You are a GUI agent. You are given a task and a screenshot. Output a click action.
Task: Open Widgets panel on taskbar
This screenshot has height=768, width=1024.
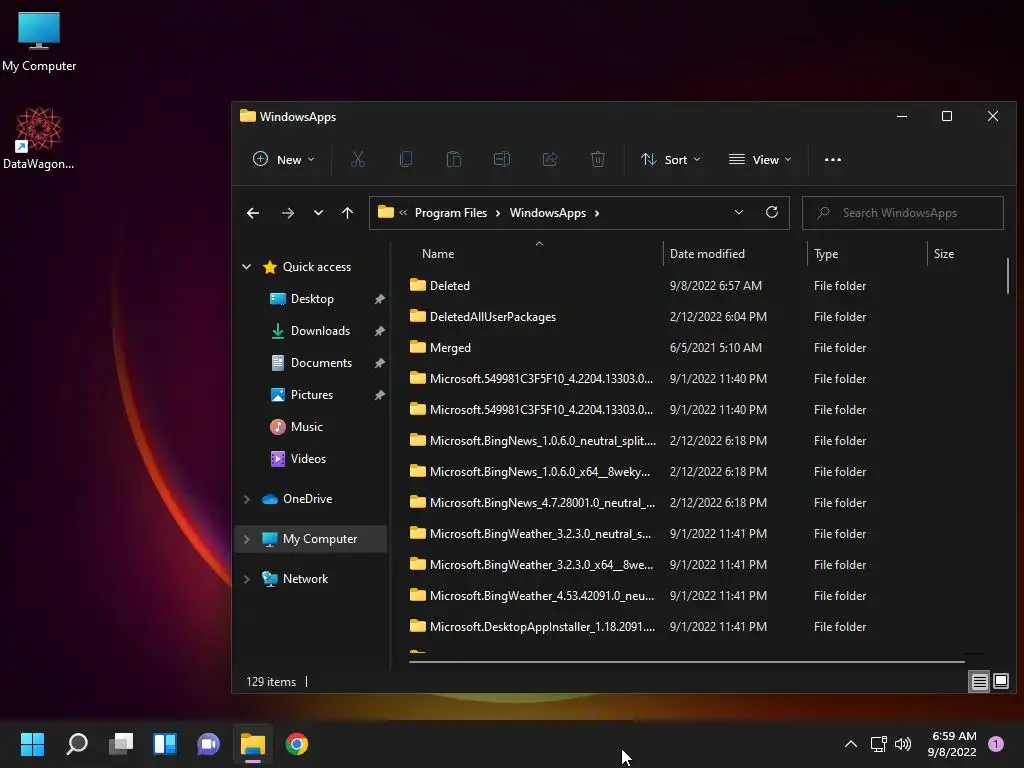(165, 744)
